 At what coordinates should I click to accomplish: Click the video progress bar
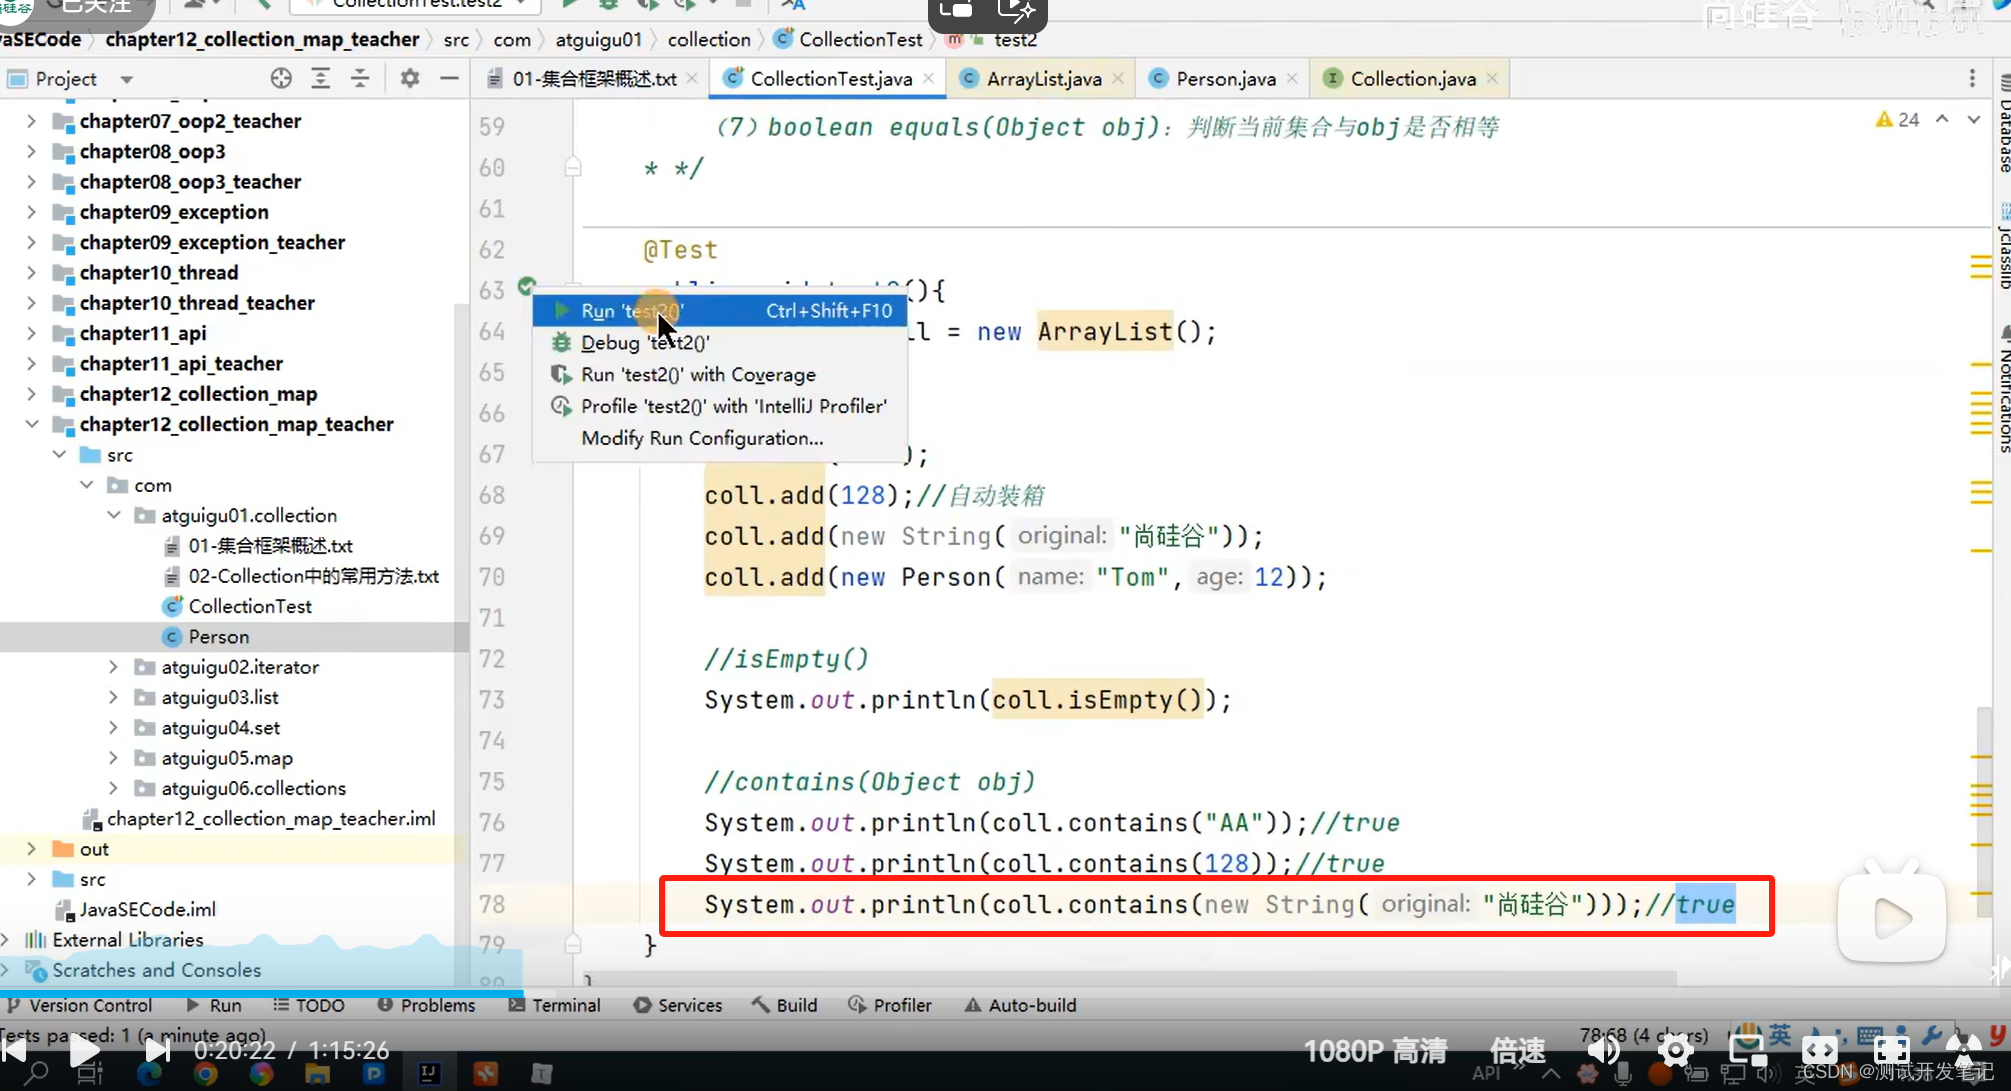click(x=1005, y=993)
